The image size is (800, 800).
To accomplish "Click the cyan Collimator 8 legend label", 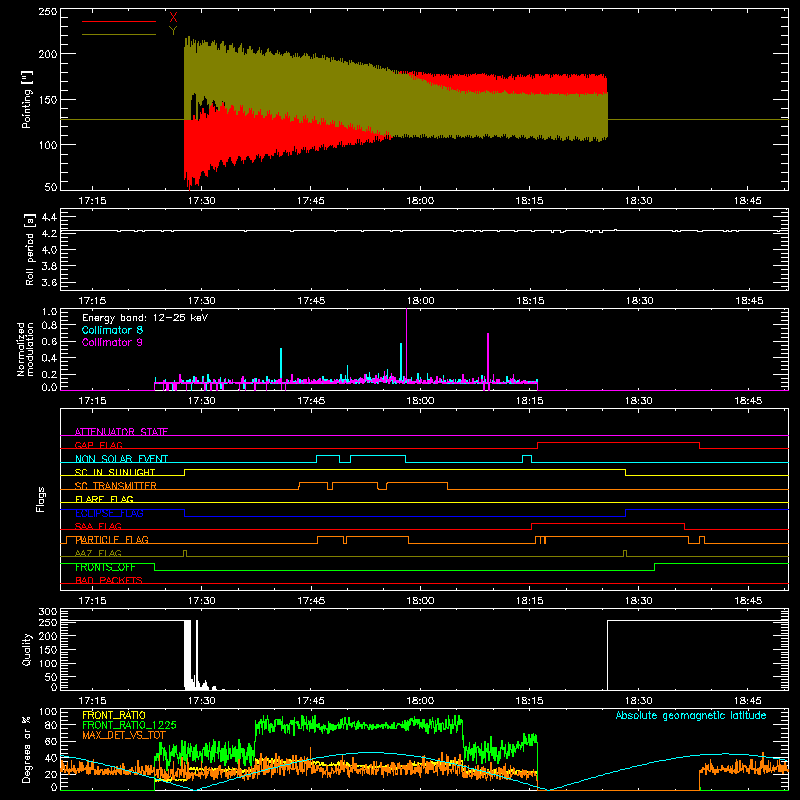I will tap(112, 330).
